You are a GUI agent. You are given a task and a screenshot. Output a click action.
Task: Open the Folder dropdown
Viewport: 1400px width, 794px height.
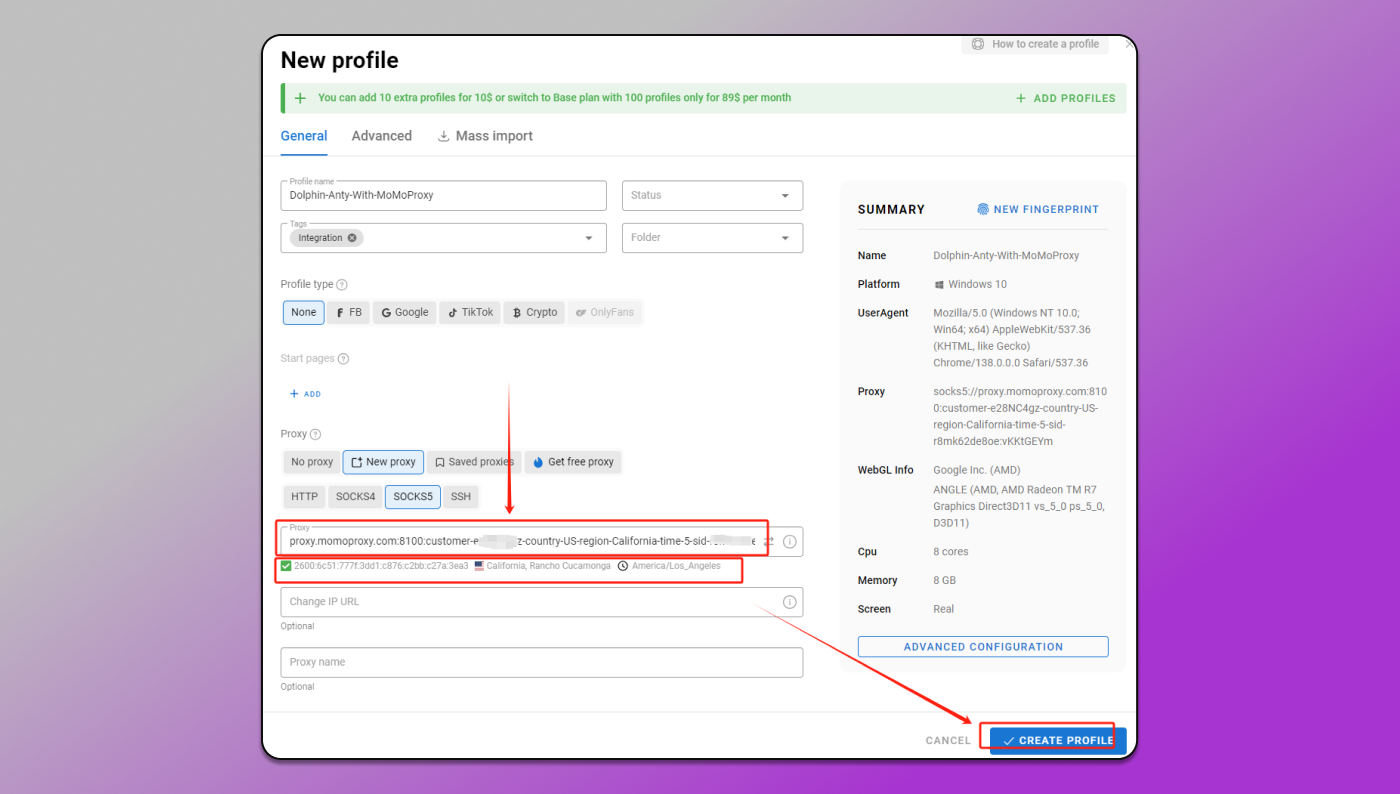pos(712,238)
